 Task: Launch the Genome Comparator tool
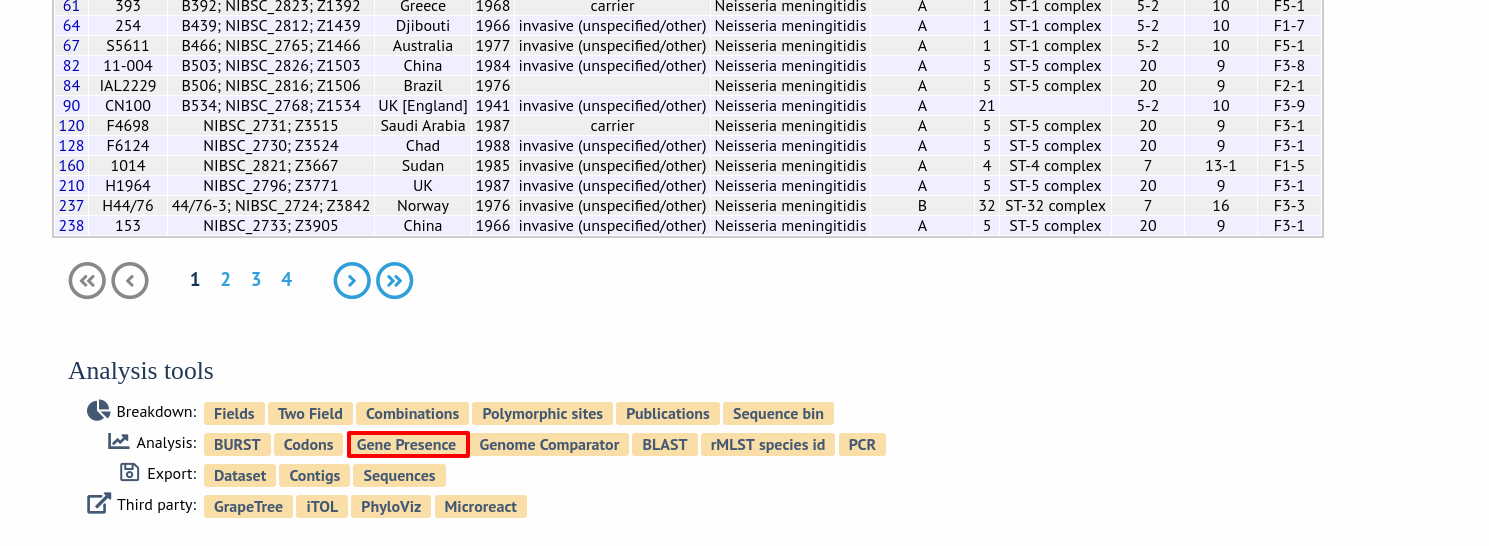tap(549, 445)
